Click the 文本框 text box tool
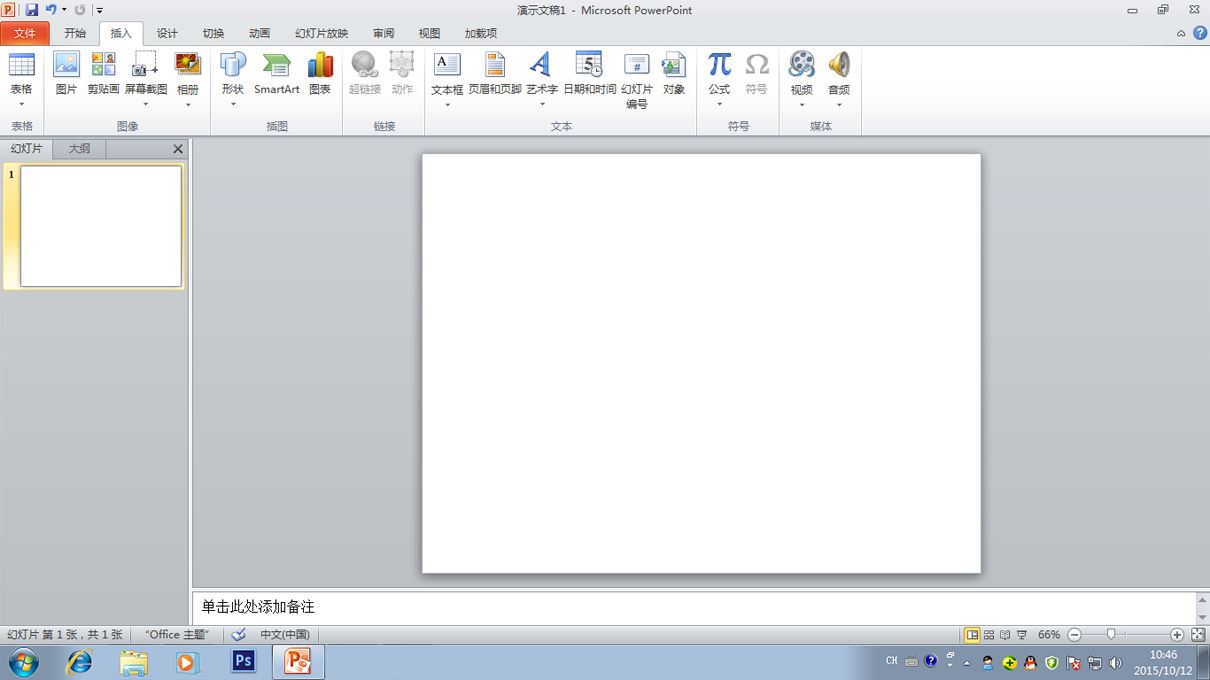The image size is (1210, 680). tap(447, 65)
